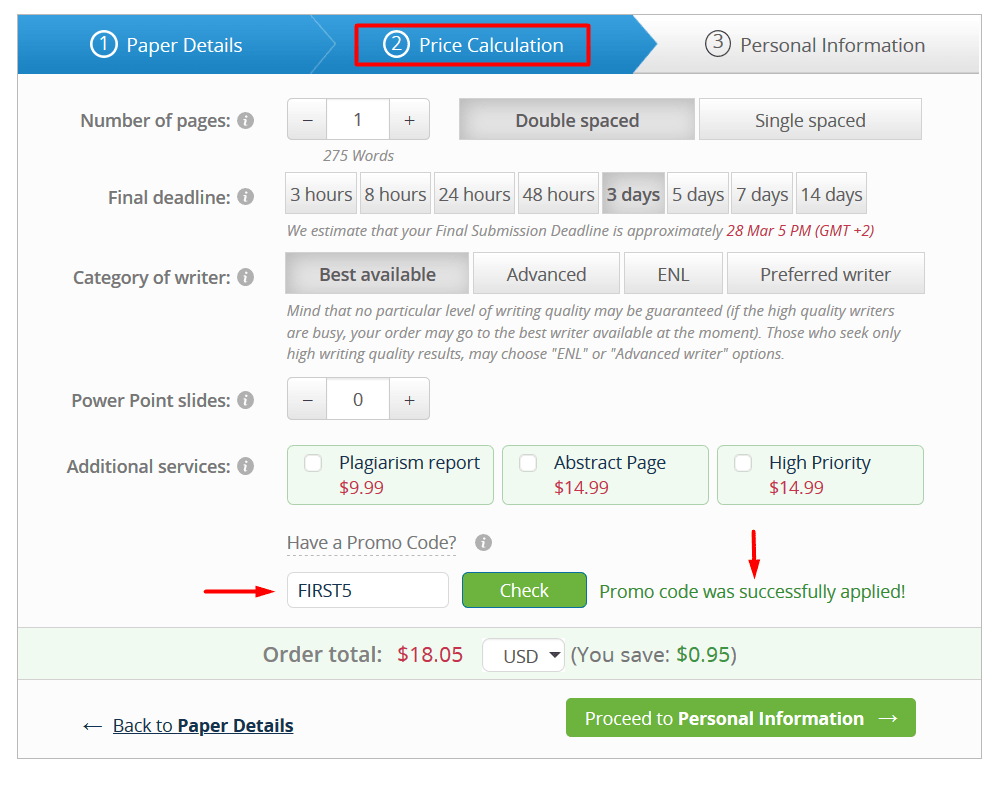Select the Single spaced option
The height and width of the screenshot is (790, 1008).
point(810,120)
